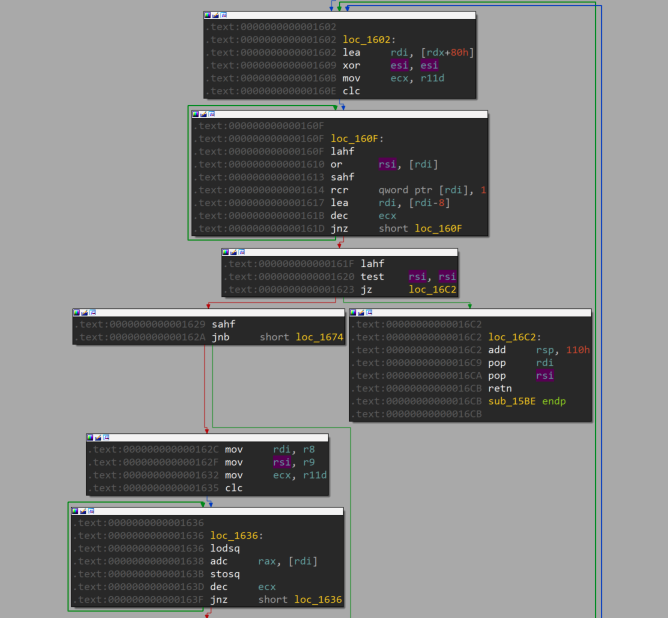This screenshot has height=618, width=668.
Task: Select the clc instruction at address 160E
Action: coord(351,91)
